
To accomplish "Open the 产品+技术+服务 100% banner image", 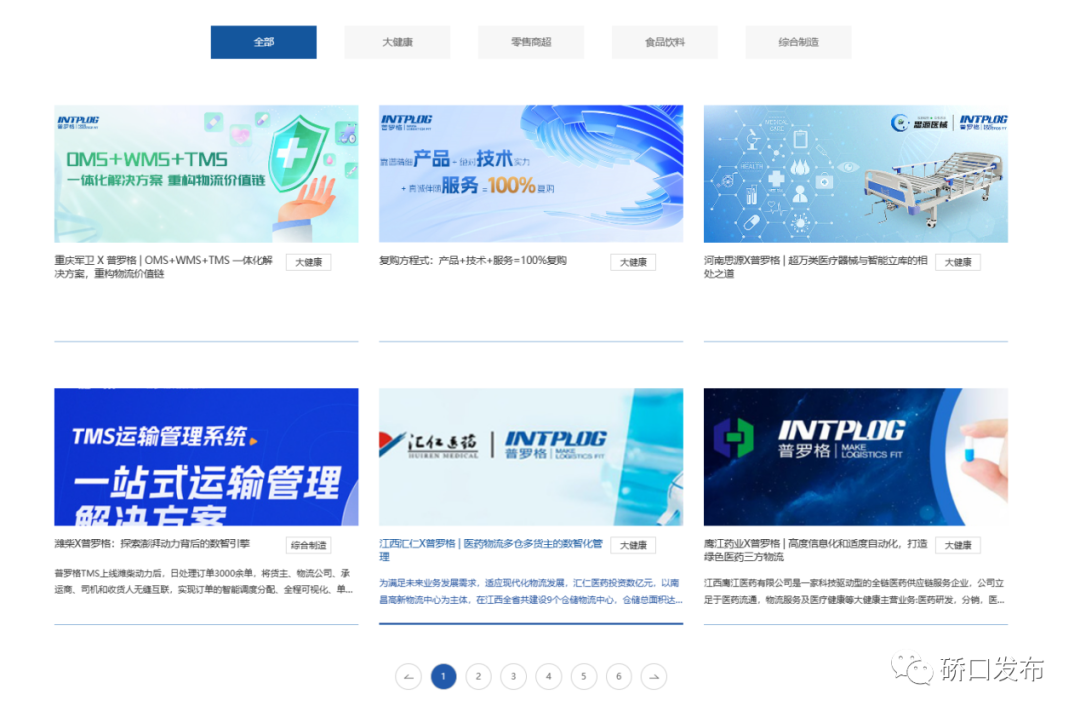I will point(531,174).
